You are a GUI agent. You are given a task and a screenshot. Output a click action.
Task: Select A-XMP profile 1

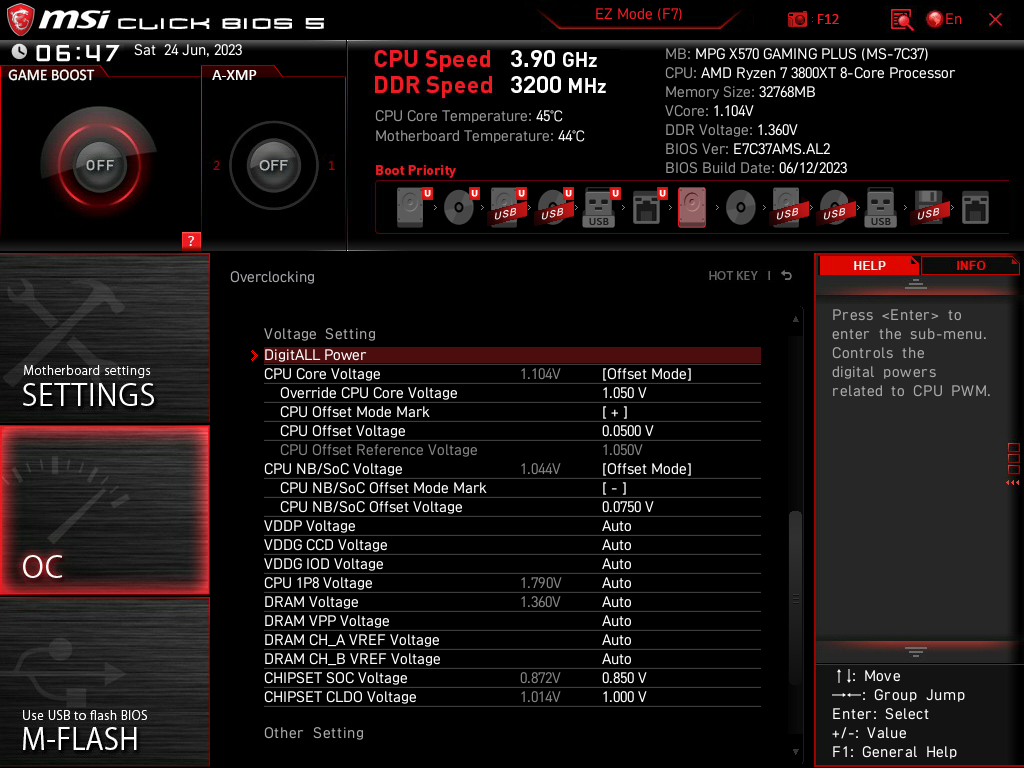click(331, 165)
